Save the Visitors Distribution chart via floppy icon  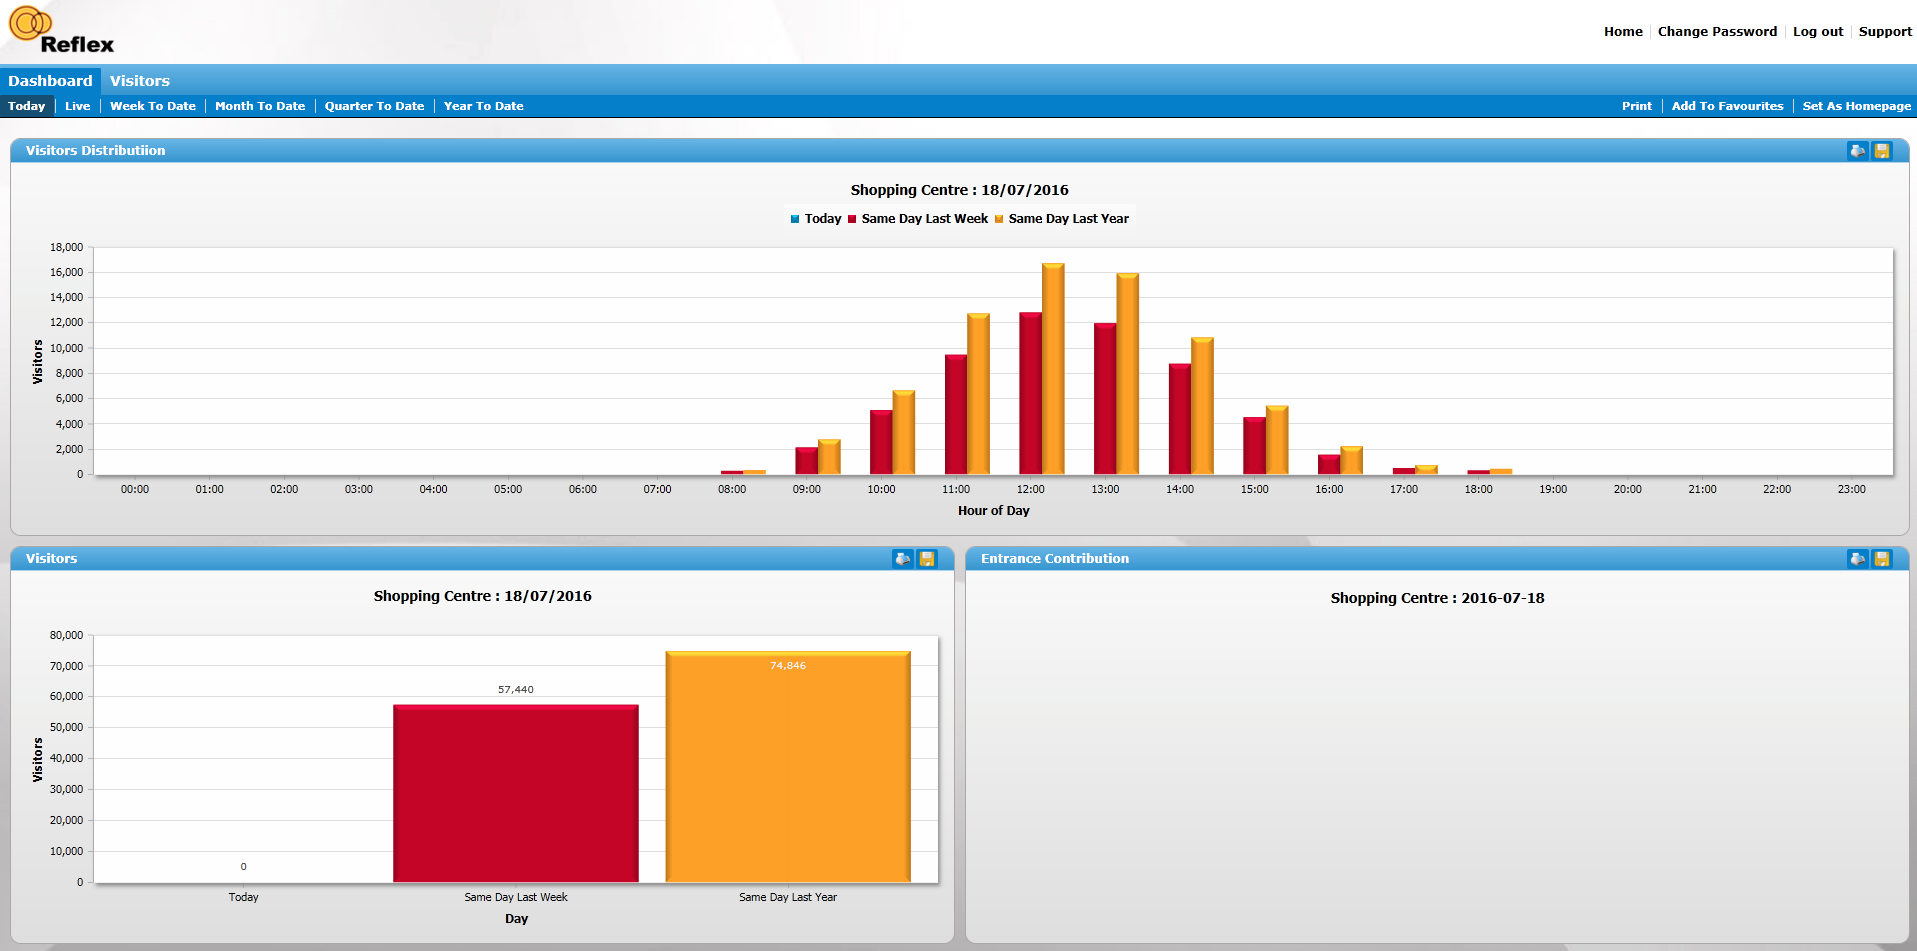(x=1882, y=151)
